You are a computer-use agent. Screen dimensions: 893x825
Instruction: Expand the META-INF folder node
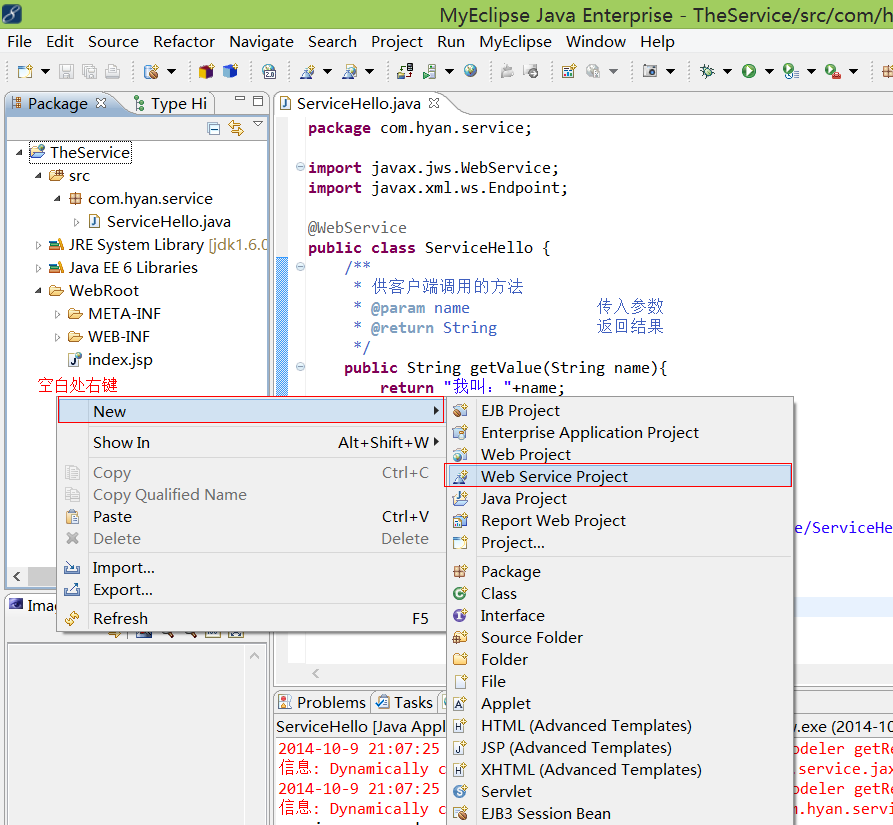[58, 314]
